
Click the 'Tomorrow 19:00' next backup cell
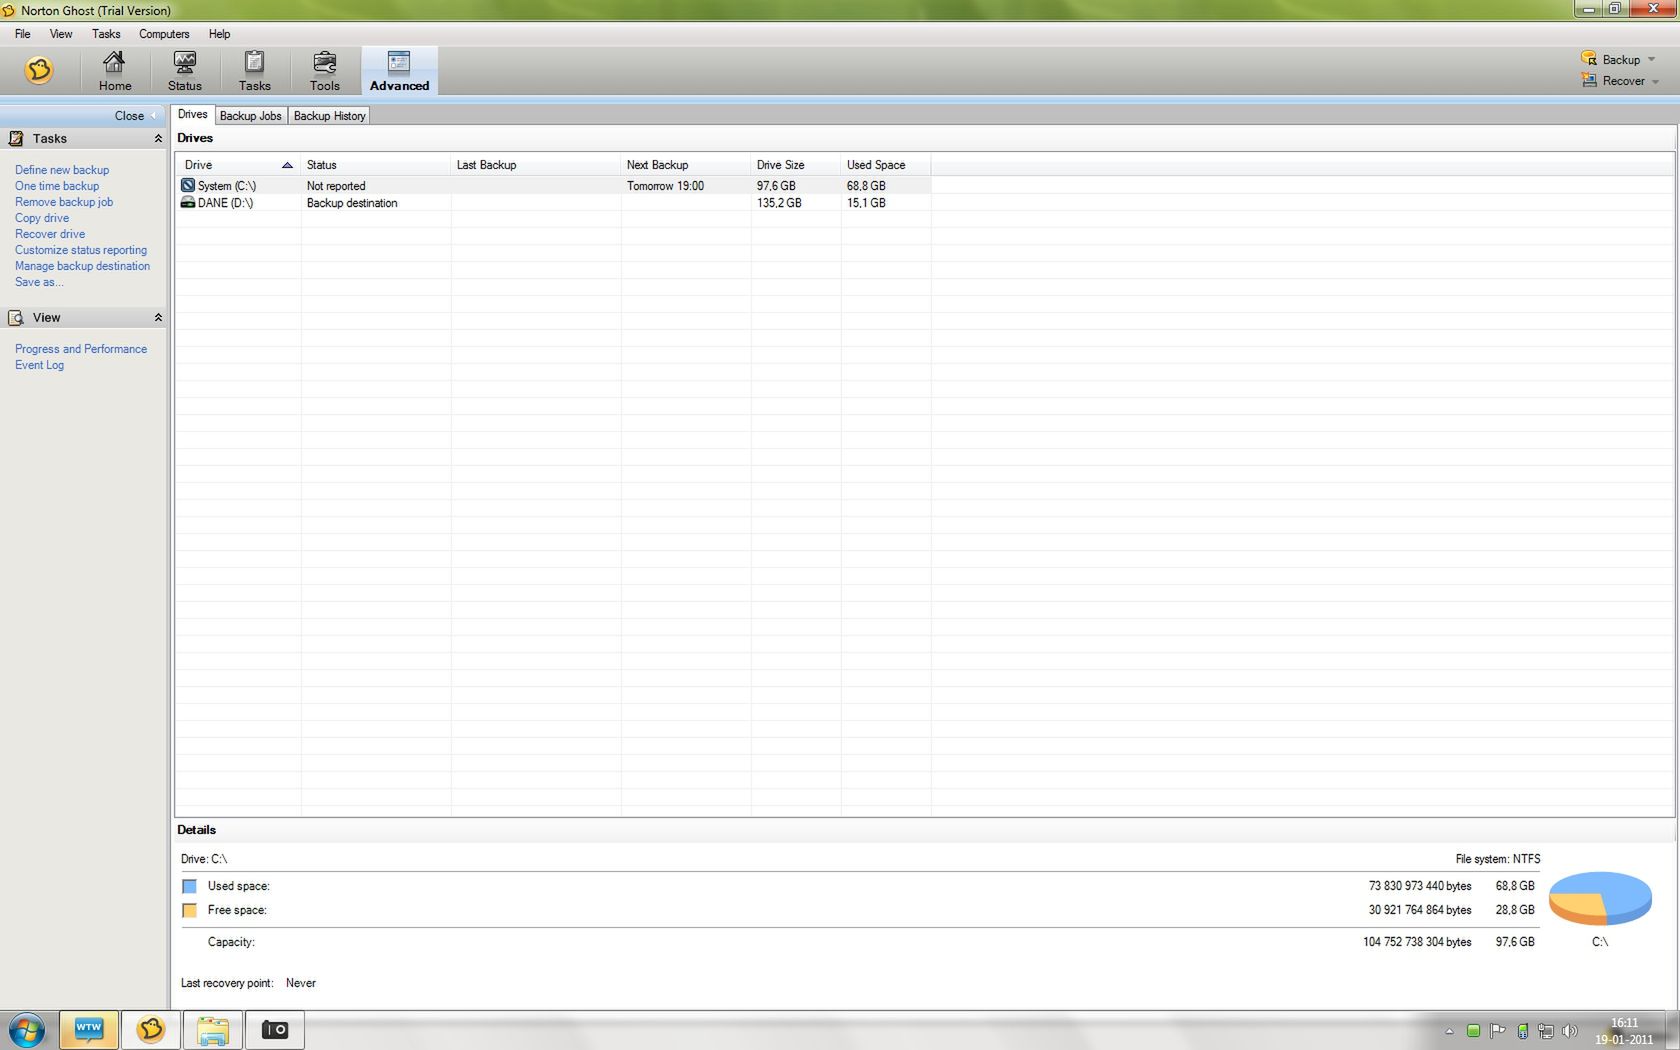tap(686, 186)
